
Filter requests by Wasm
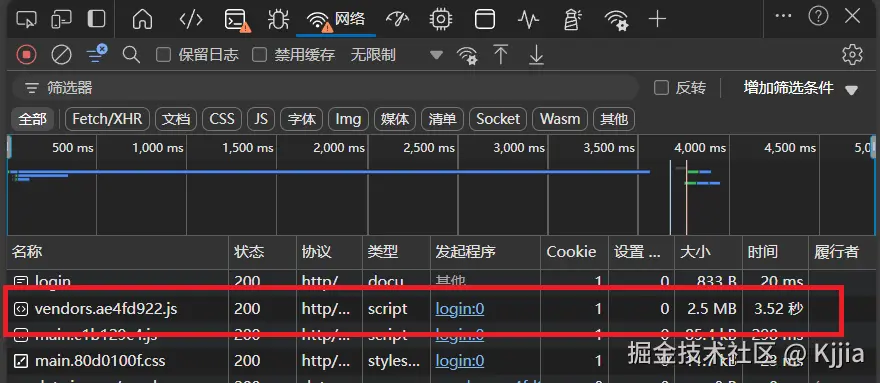point(560,119)
